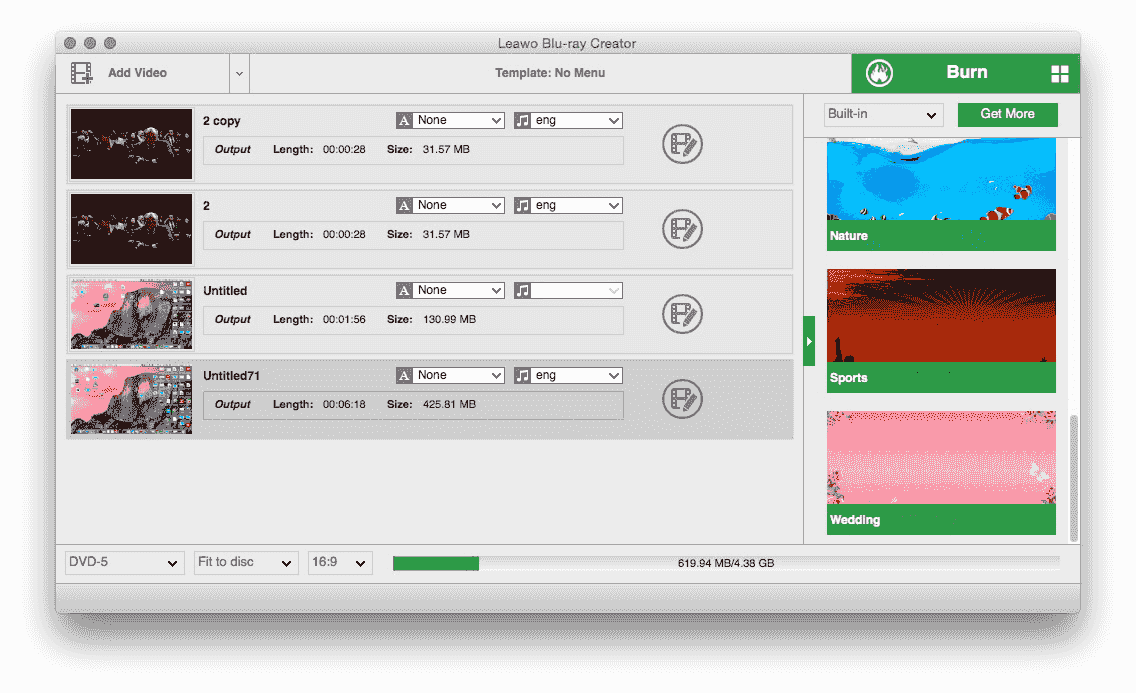Click the Add Video icon
The image size is (1136, 693).
[x=80, y=72]
